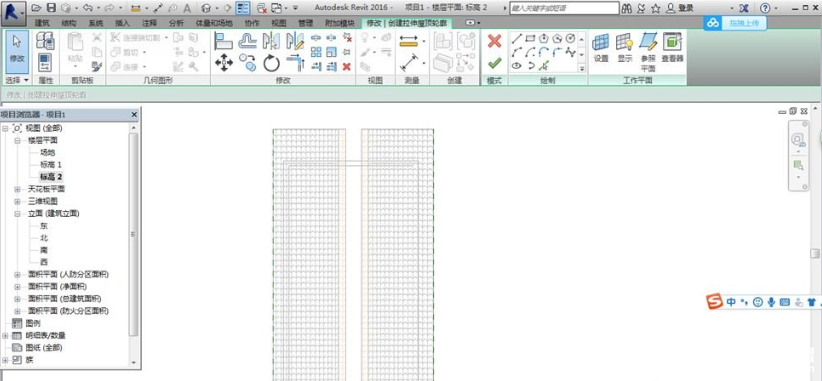This screenshot has height=381, width=822.
Task: Open the 标高 1 floor plan
Action: (x=51, y=165)
